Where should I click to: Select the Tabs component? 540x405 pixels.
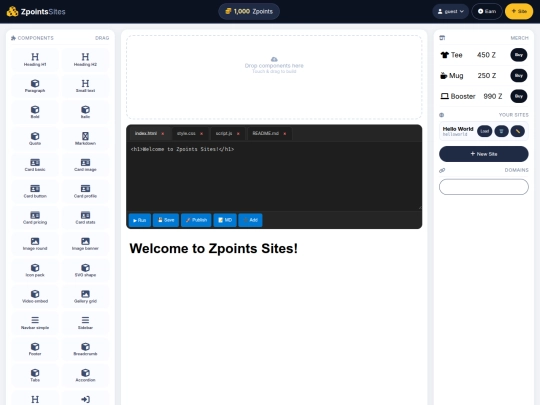[x=35, y=375]
